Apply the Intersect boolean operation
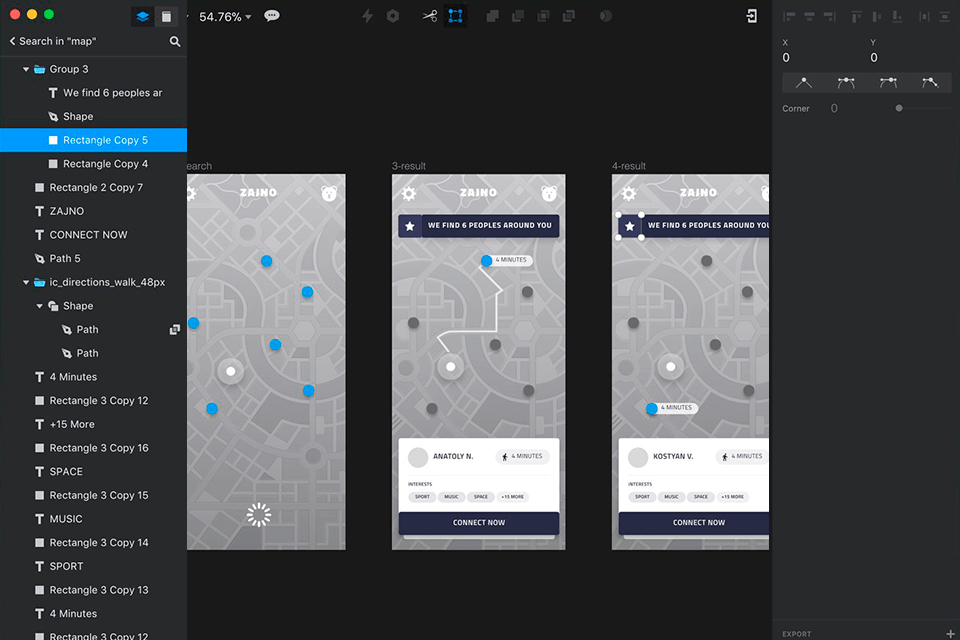 coord(543,16)
